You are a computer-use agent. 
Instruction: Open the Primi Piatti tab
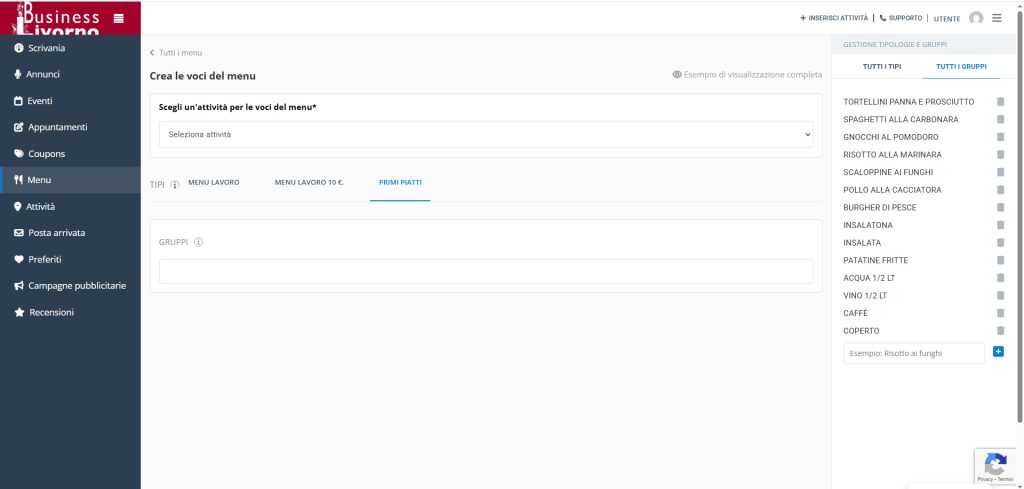click(399, 183)
